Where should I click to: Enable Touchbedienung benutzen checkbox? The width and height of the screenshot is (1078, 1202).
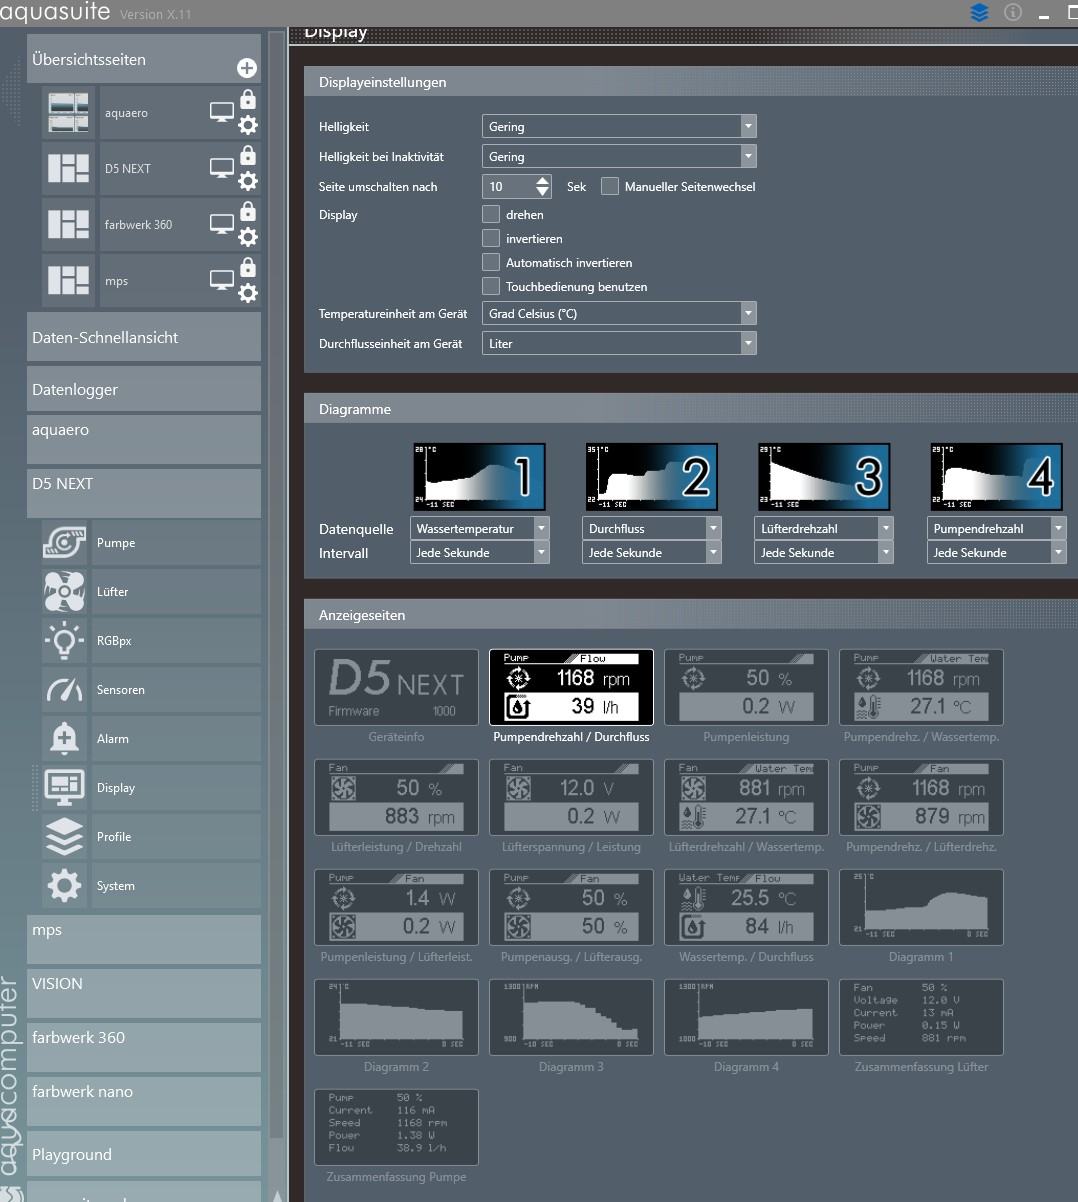click(x=491, y=286)
